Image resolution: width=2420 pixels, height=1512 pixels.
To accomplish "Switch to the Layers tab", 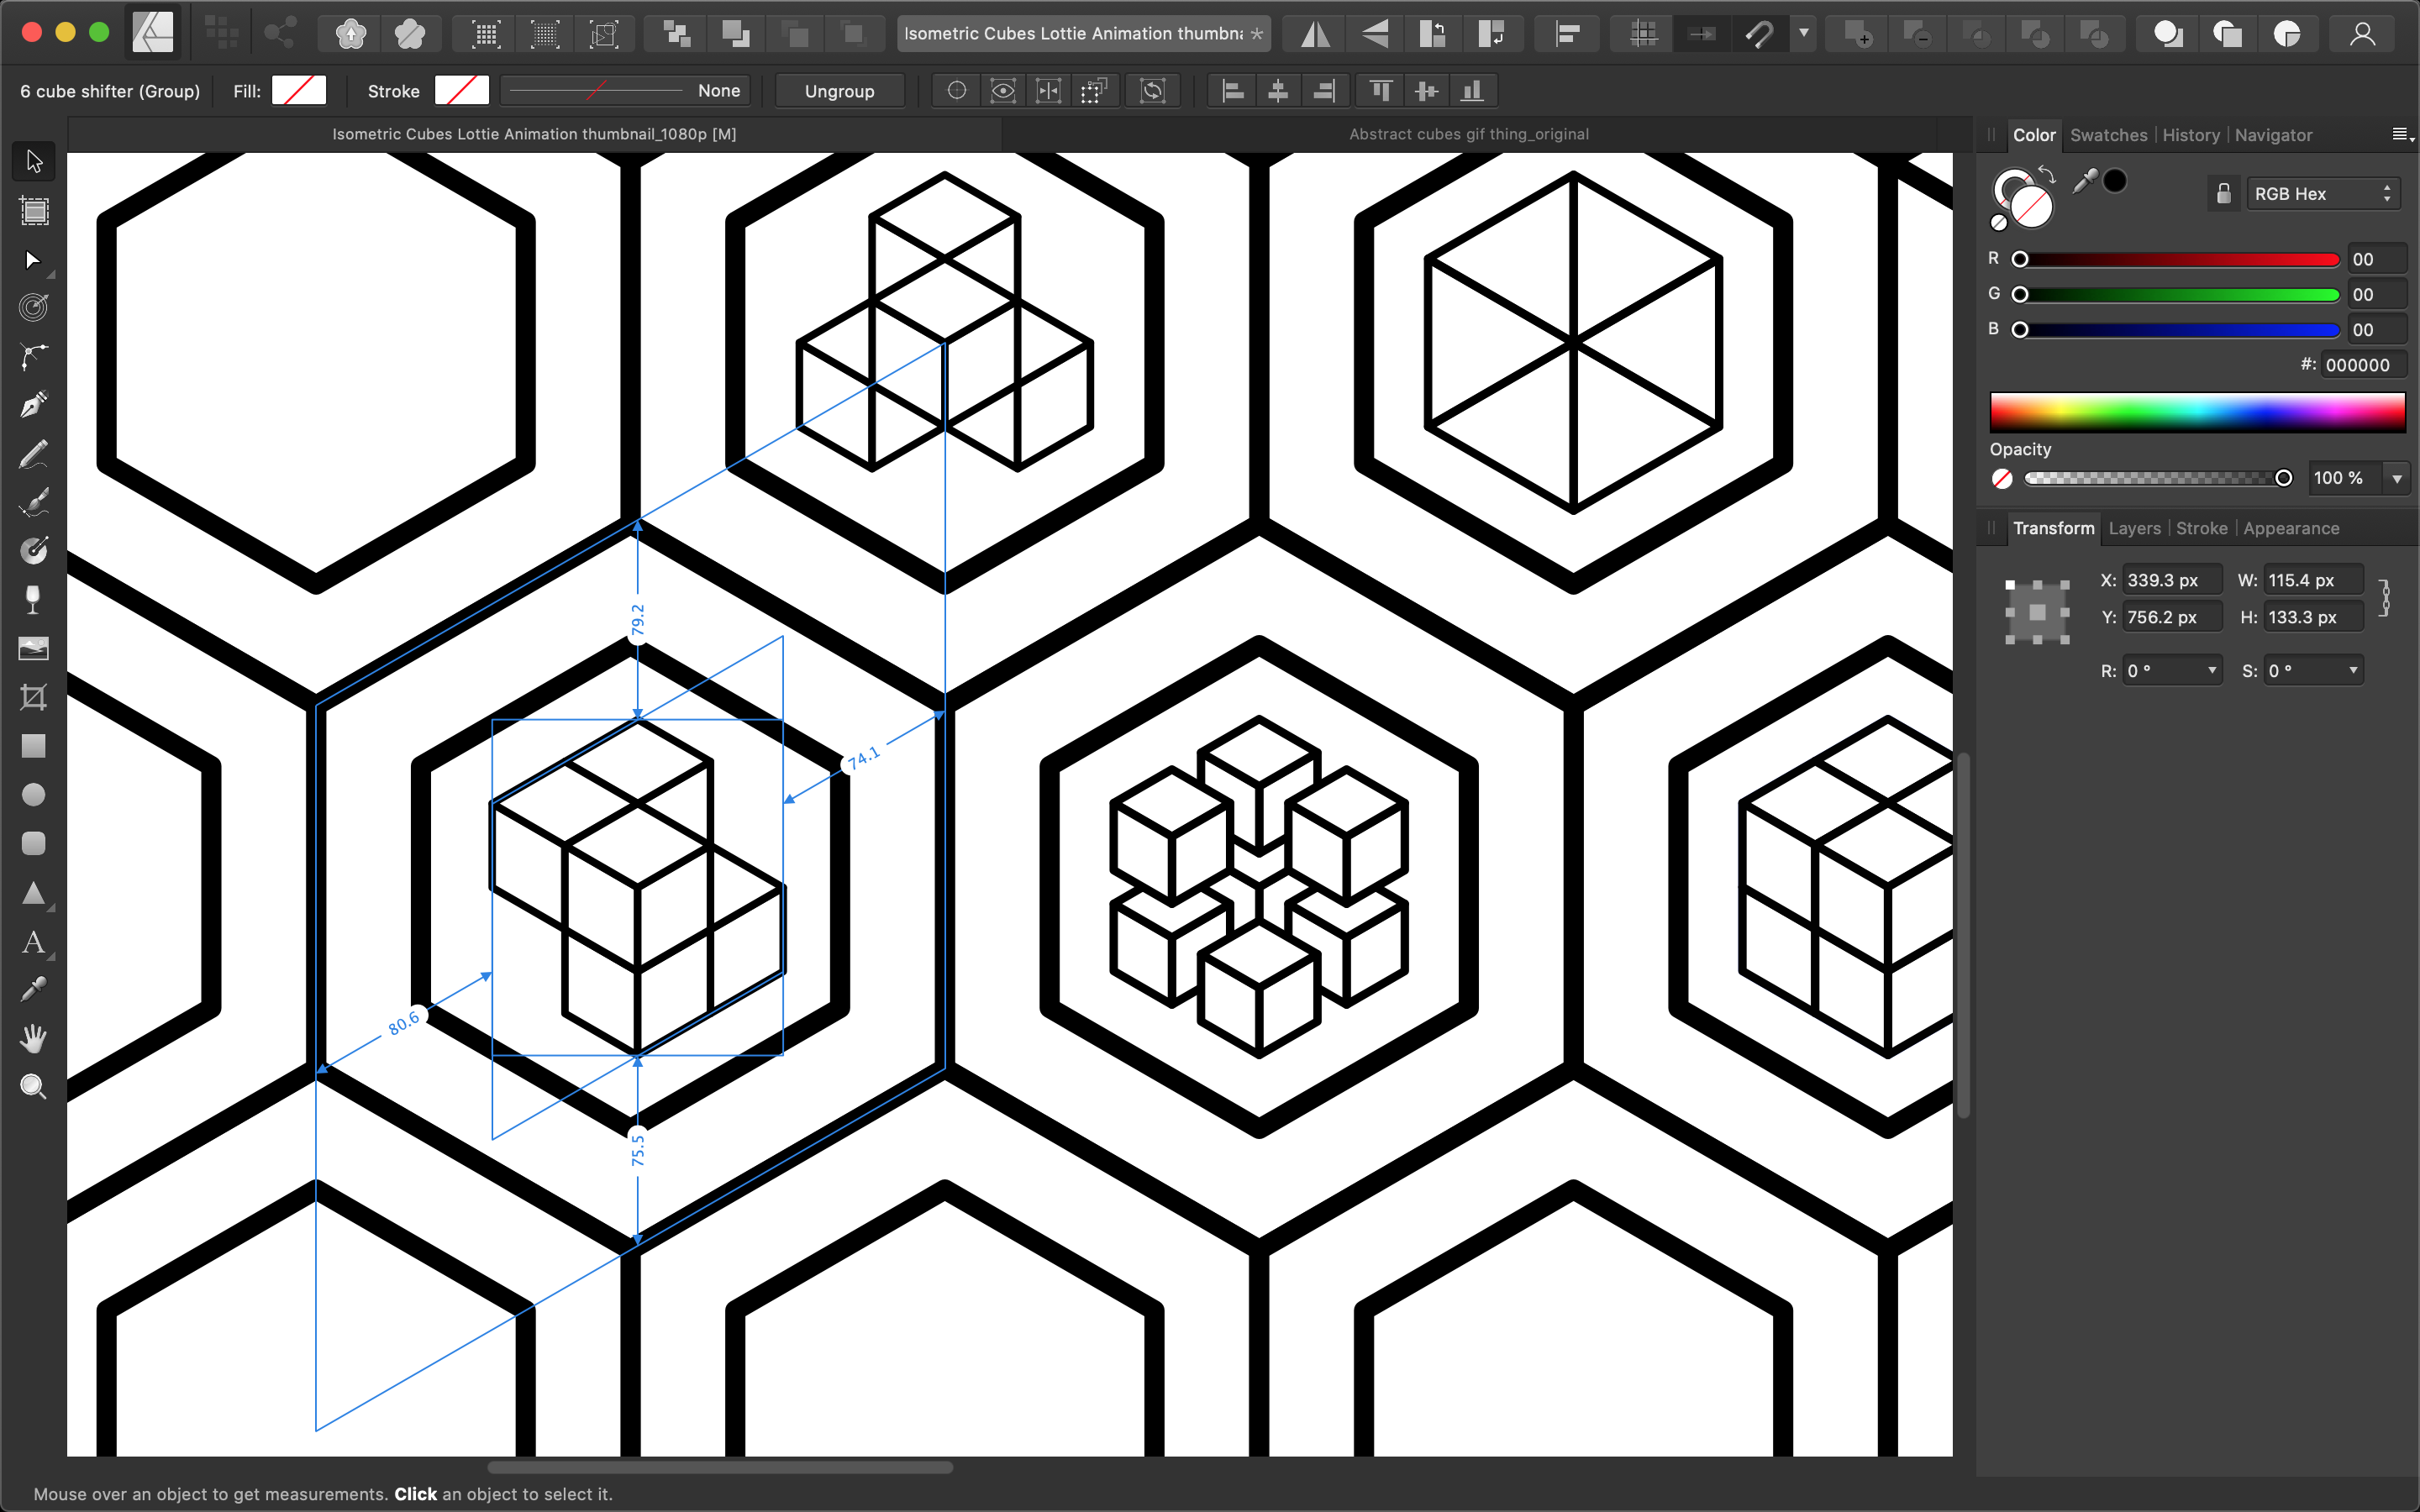I will tap(2134, 528).
